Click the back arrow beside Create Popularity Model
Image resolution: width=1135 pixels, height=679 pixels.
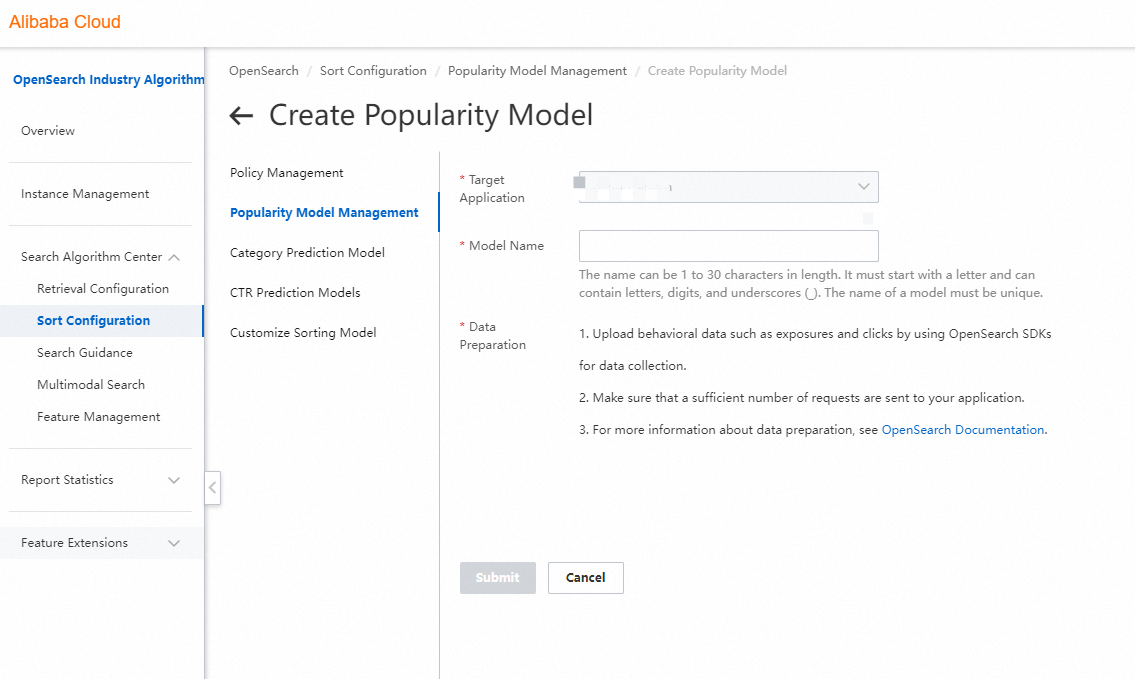coord(241,116)
